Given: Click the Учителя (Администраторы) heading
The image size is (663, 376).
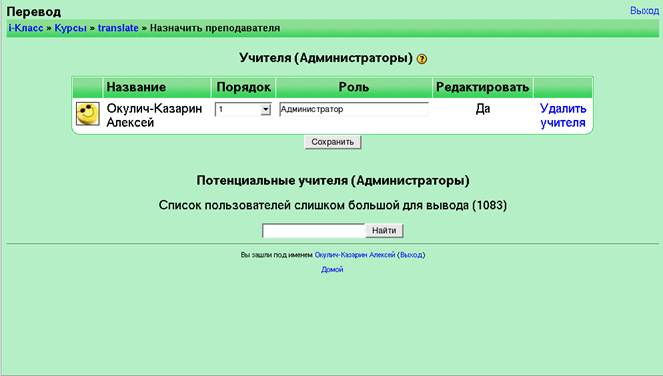Looking at the screenshot, I should [326, 58].
